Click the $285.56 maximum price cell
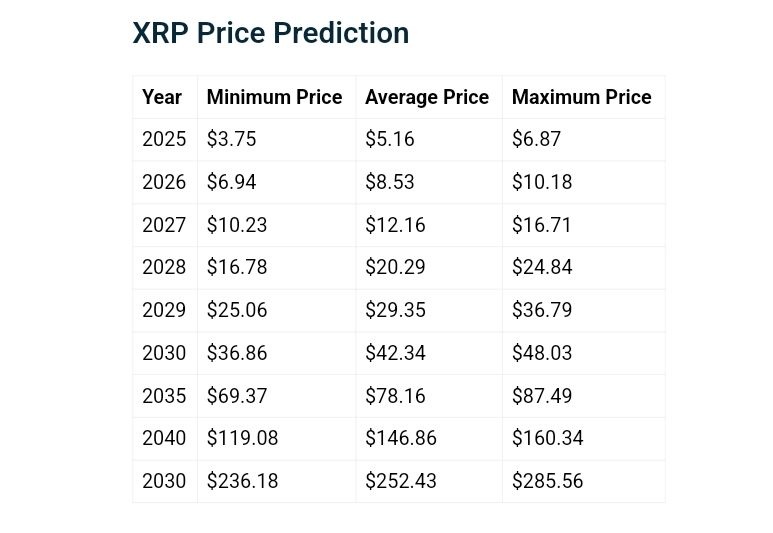773x533 pixels. pyautogui.click(x=547, y=481)
